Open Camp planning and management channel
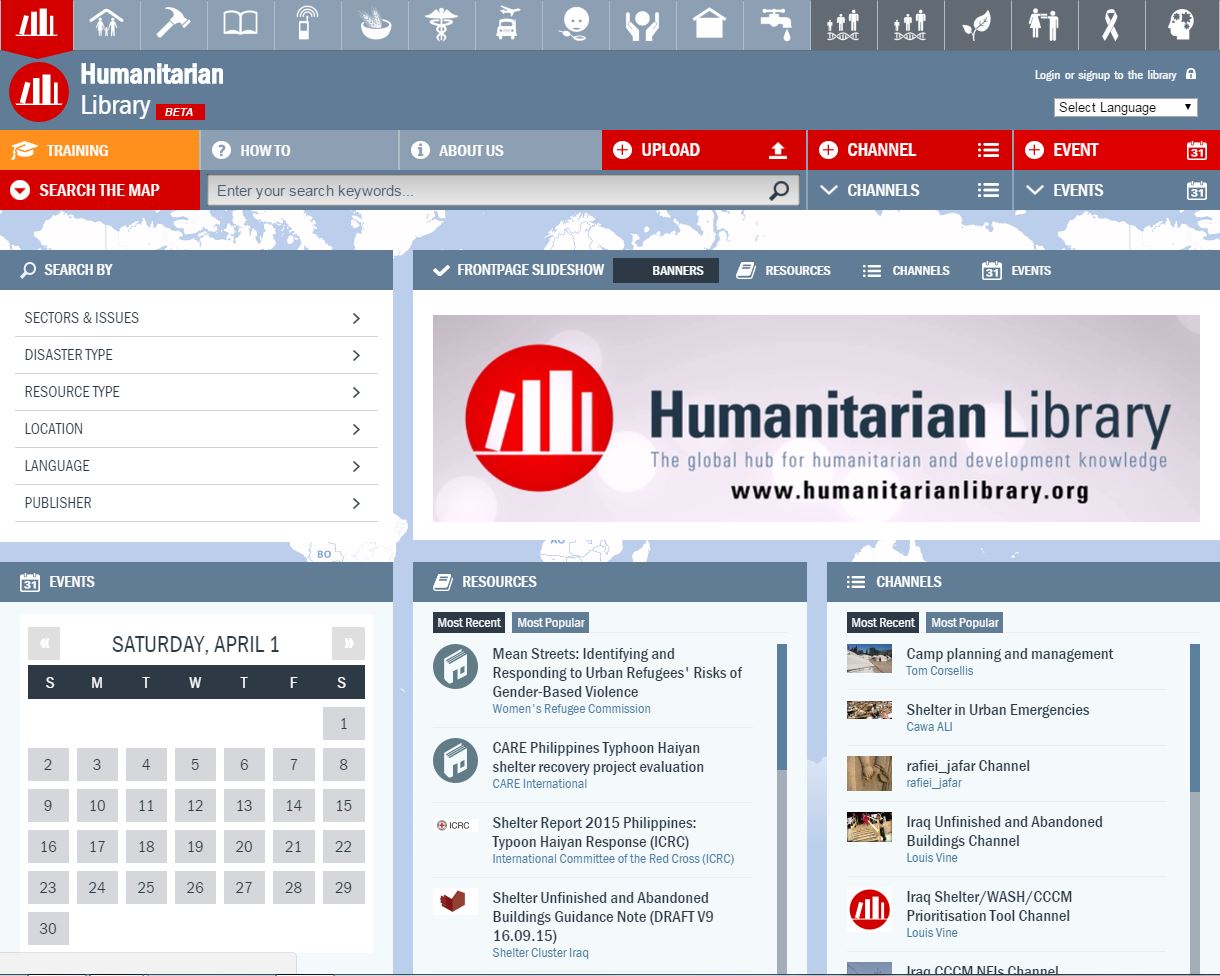Viewport: 1220px width, 976px height. pos(1009,654)
